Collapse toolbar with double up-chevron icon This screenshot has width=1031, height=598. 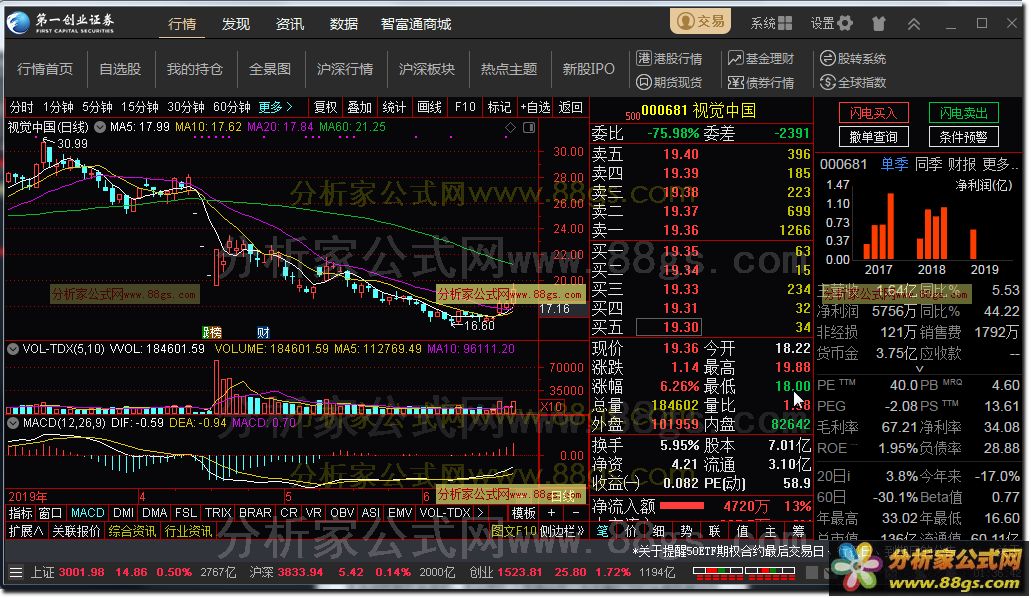(914, 24)
